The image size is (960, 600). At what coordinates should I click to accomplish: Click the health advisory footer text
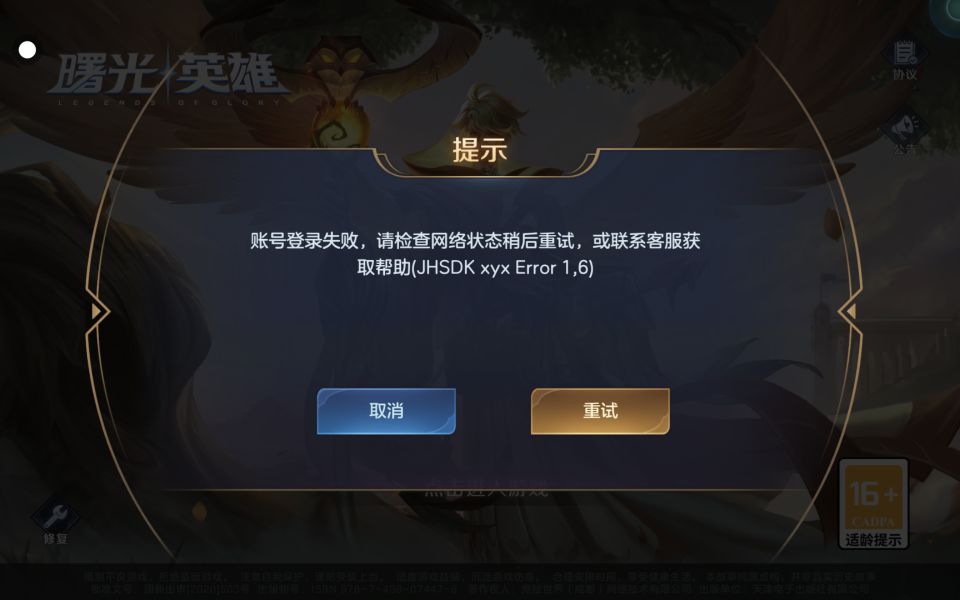(x=480, y=582)
